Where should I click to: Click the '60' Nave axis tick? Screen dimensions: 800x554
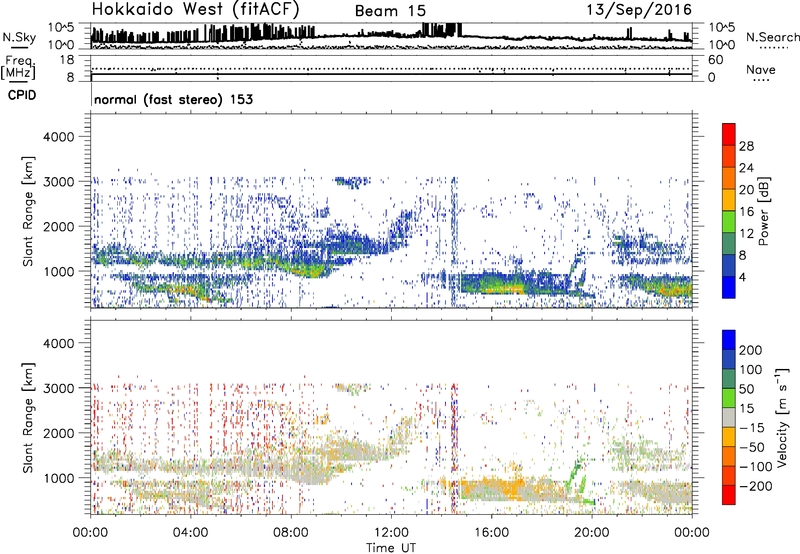tap(715, 60)
